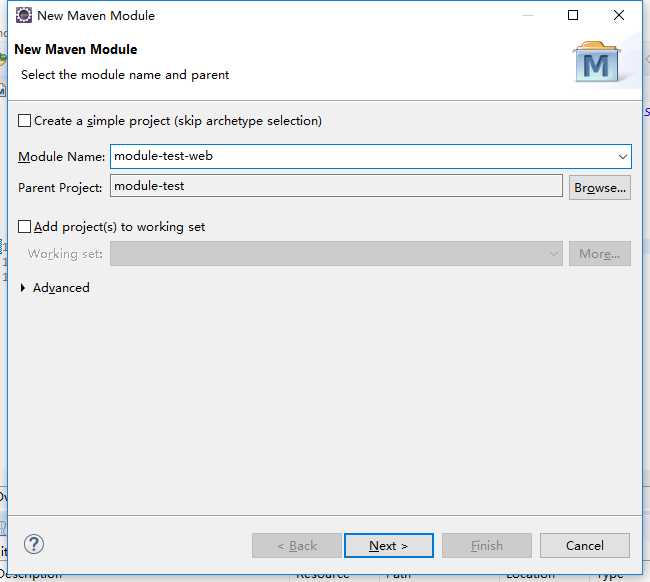The image size is (650, 582).
Task: Enable Create a simple project checkbox
Action: (x=24, y=121)
